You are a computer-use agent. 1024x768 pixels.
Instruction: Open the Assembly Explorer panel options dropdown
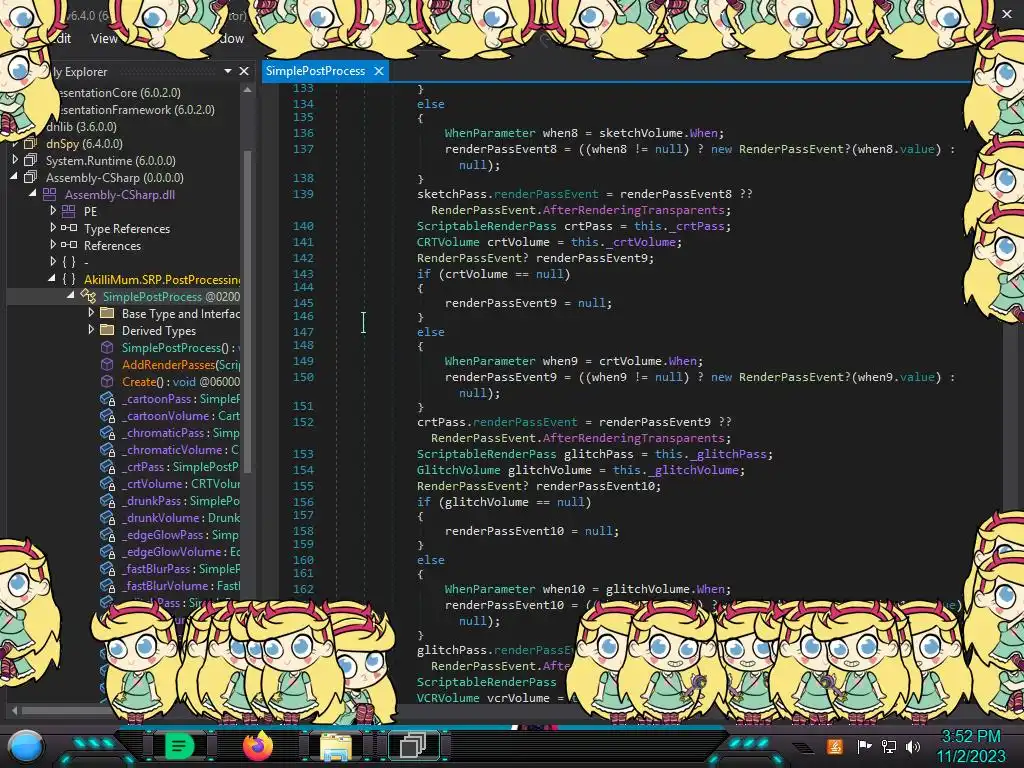(227, 71)
